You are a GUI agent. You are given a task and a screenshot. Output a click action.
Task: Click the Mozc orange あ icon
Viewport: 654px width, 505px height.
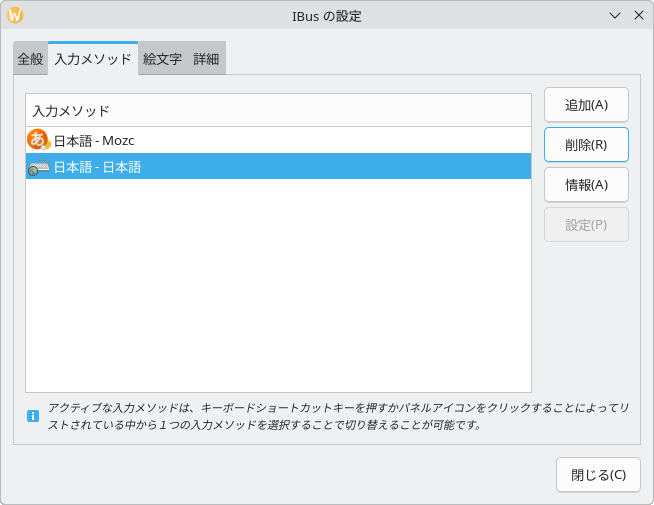(x=38, y=140)
